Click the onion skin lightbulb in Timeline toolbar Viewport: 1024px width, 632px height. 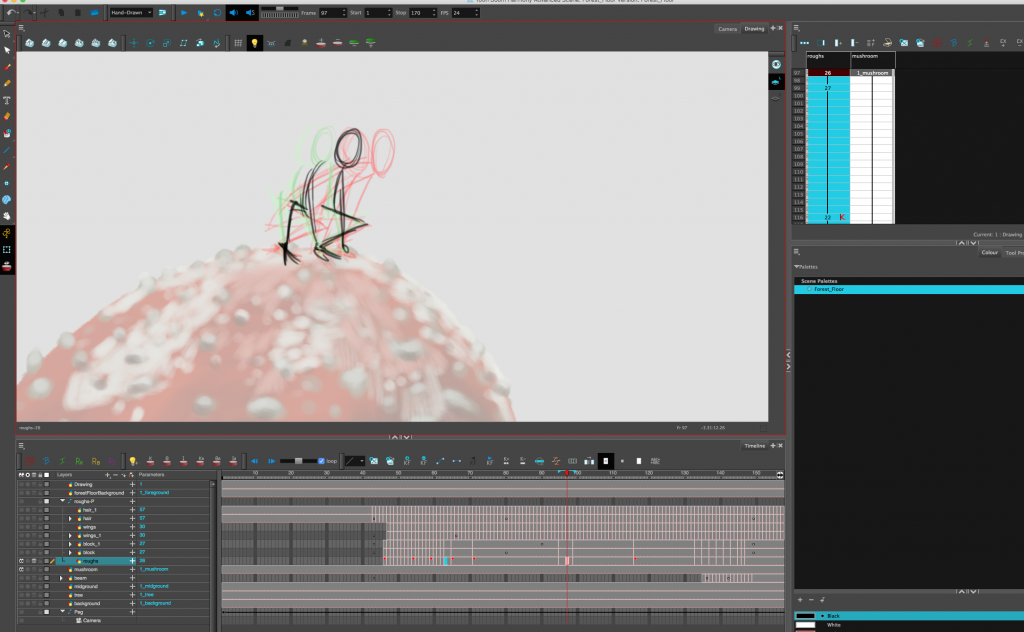[x=132, y=461]
